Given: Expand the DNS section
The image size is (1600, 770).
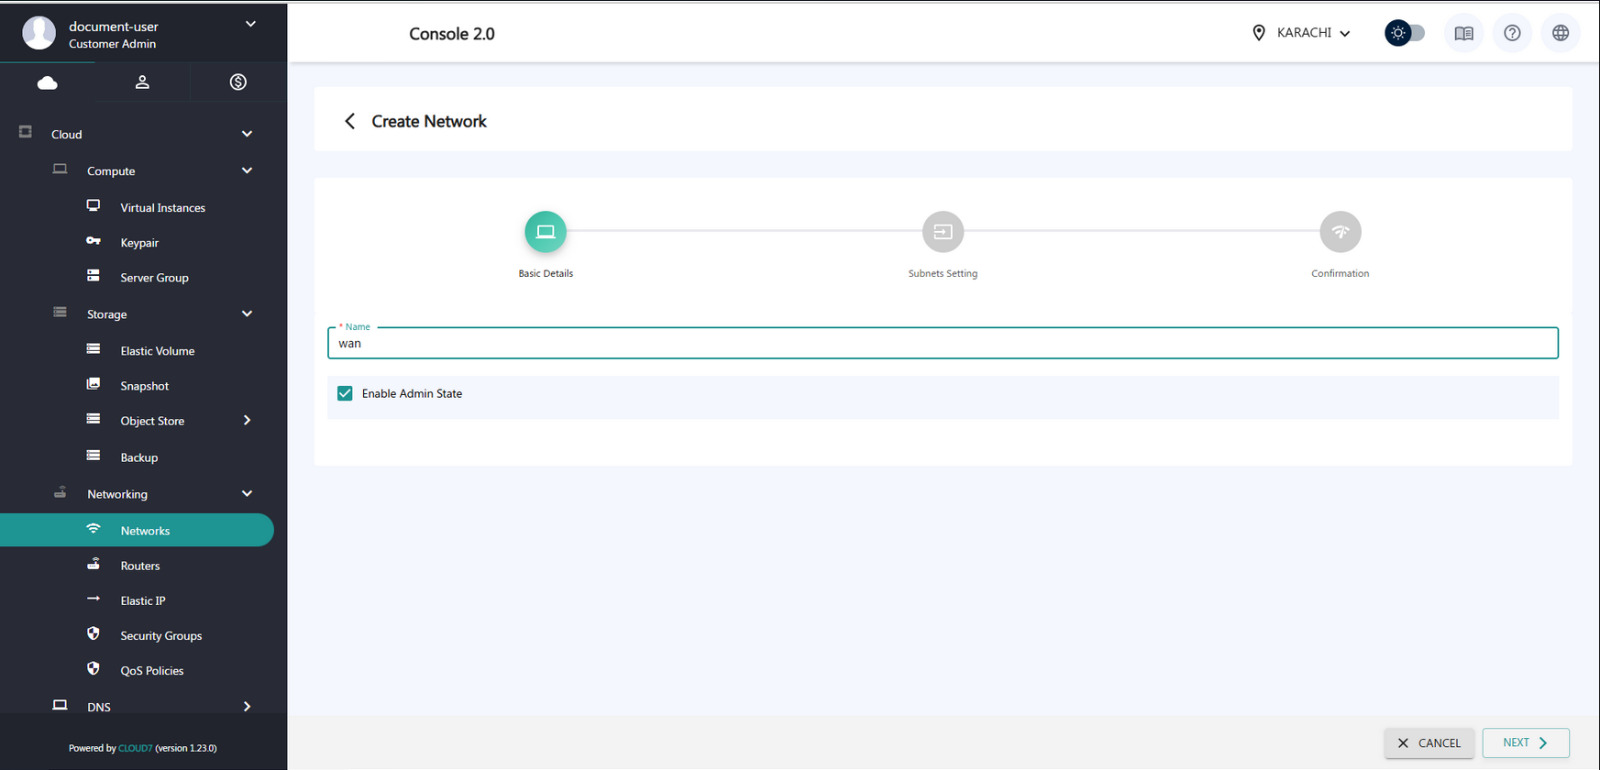Looking at the screenshot, I should coord(247,707).
